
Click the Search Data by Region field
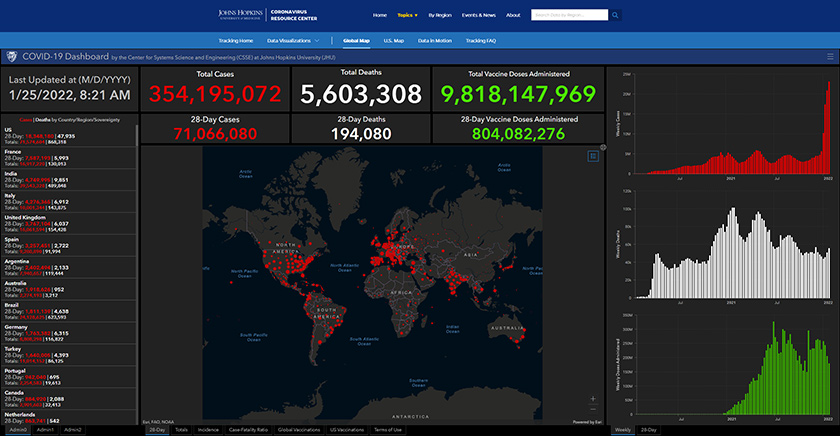click(569, 15)
